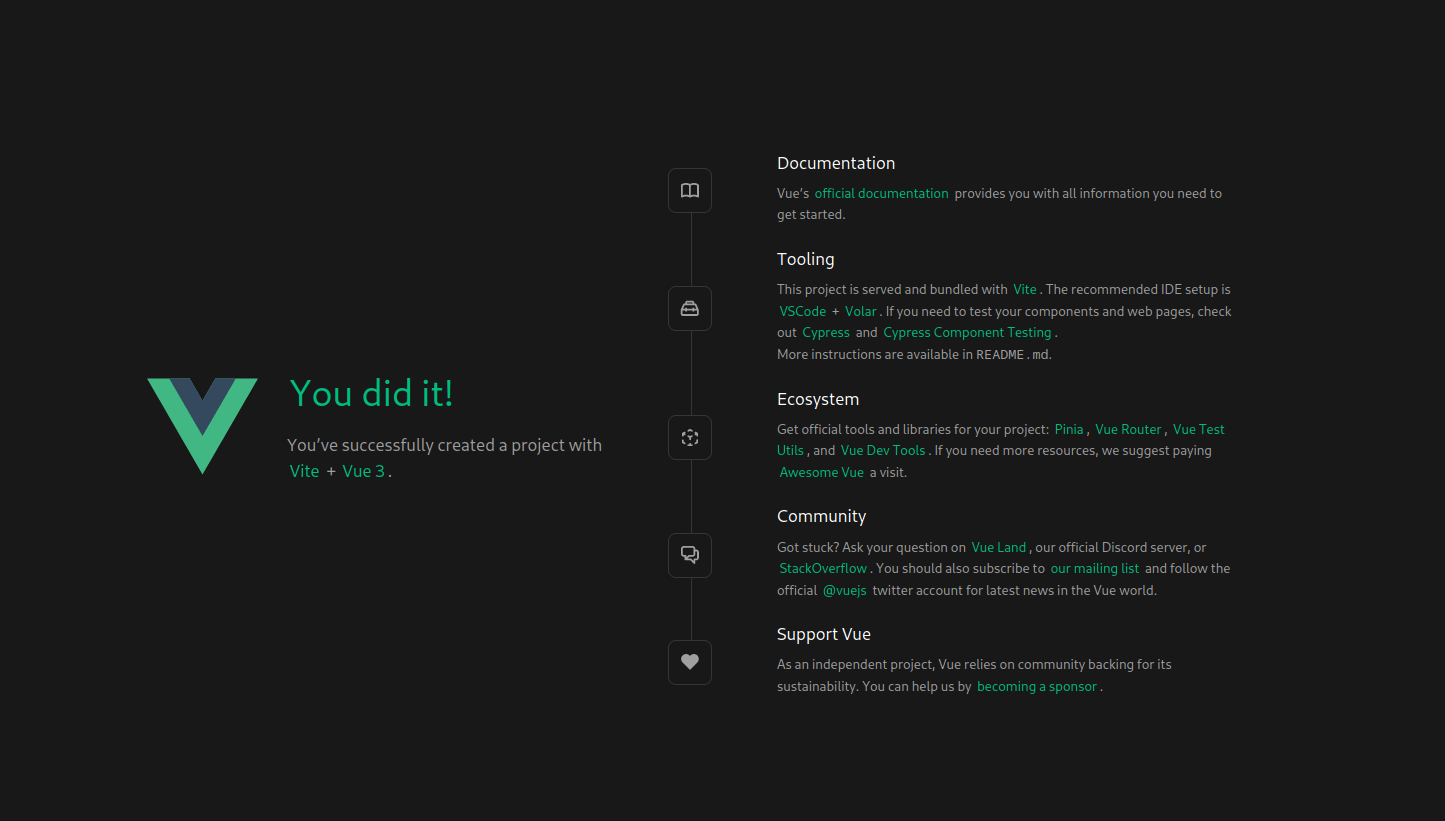This screenshot has width=1445, height=821.
Task: Click the Community chat bubbles icon
Action: (x=690, y=555)
